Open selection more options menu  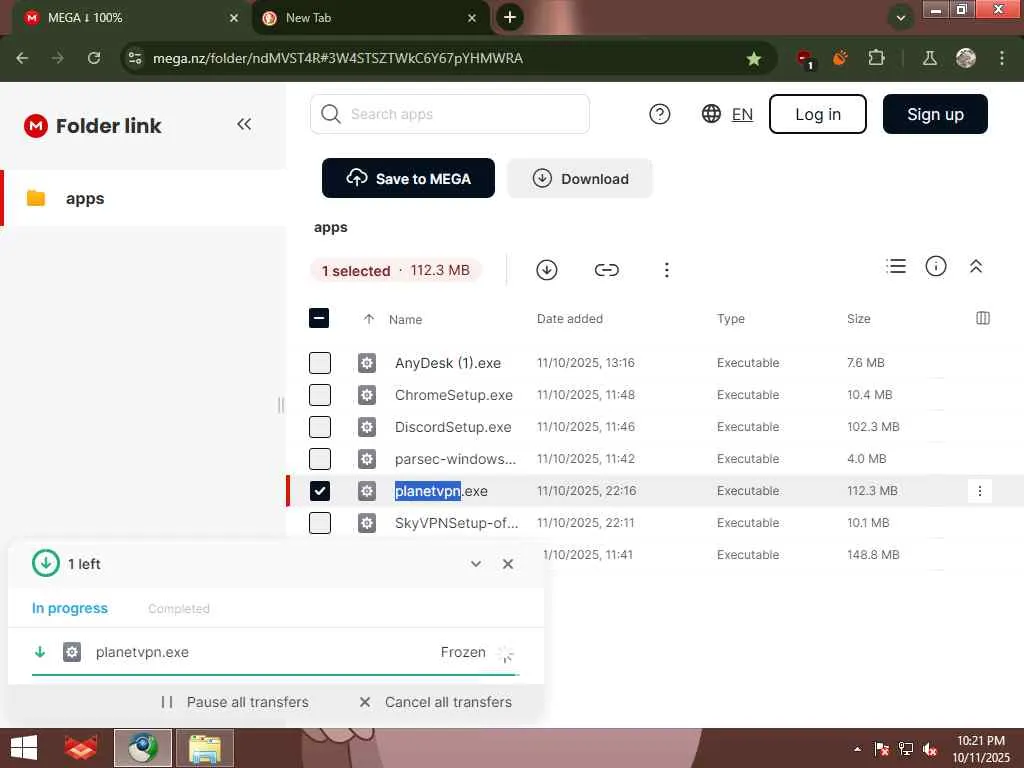pyautogui.click(x=666, y=270)
